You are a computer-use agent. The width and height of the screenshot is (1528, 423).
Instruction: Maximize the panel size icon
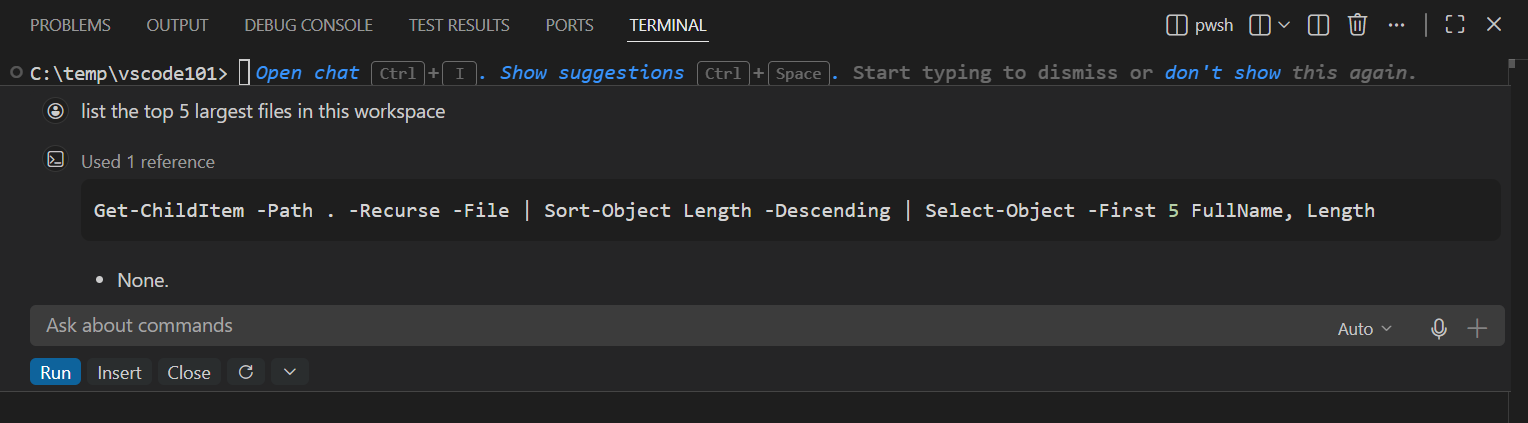(x=1456, y=25)
